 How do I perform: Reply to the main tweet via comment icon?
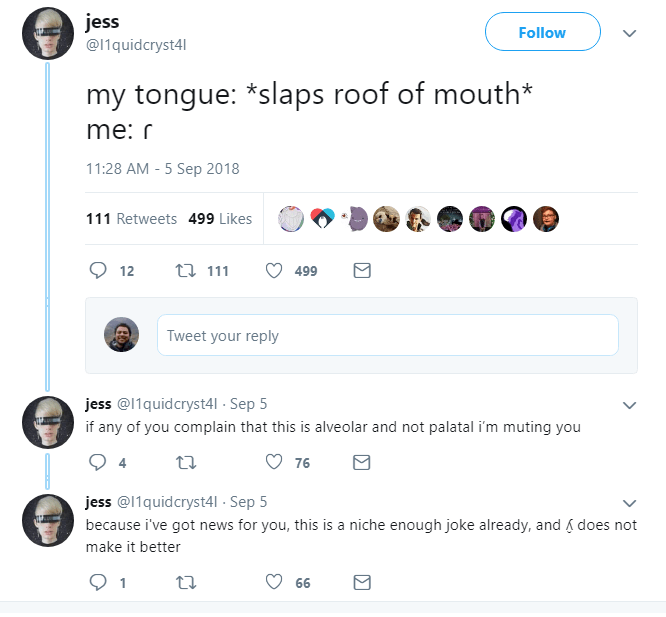98,271
